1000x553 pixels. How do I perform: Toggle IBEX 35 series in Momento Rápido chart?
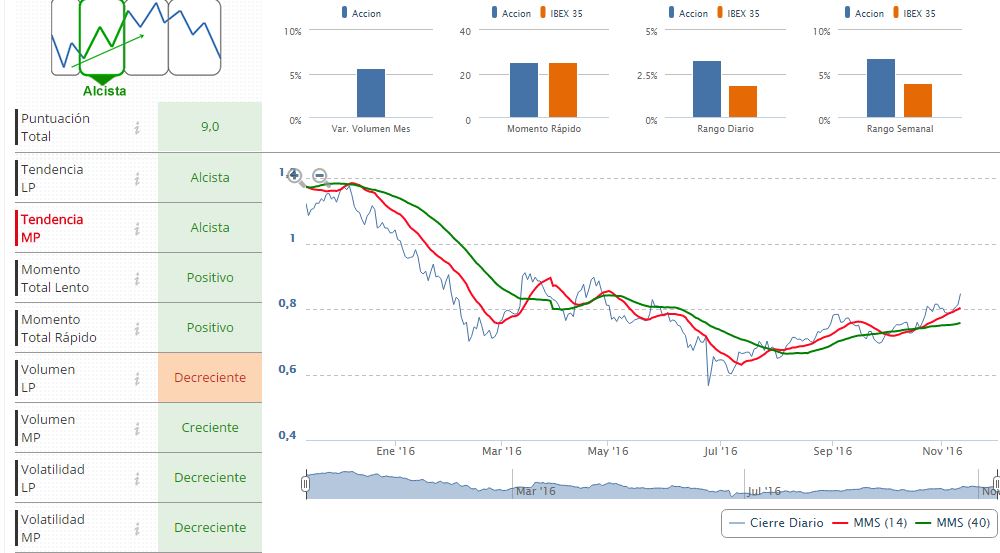click(x=566, y=13)
